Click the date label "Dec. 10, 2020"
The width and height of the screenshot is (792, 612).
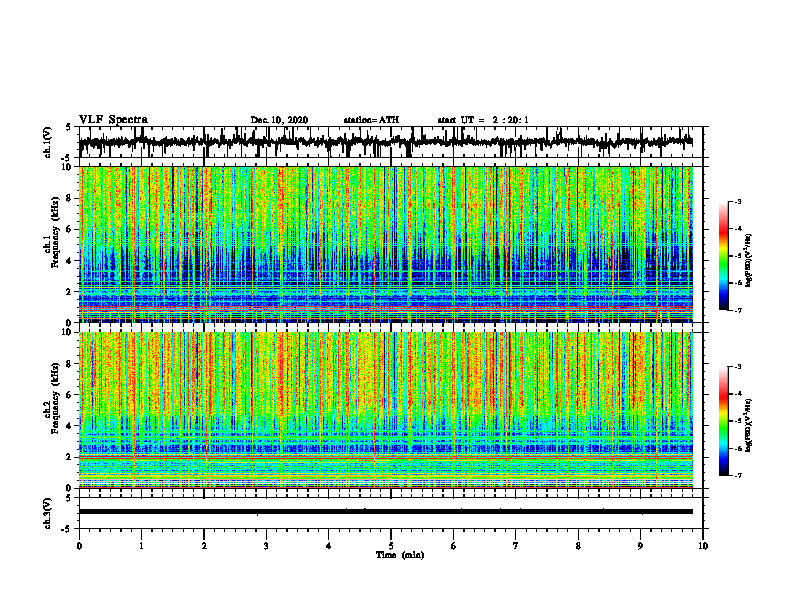(279, 120)
